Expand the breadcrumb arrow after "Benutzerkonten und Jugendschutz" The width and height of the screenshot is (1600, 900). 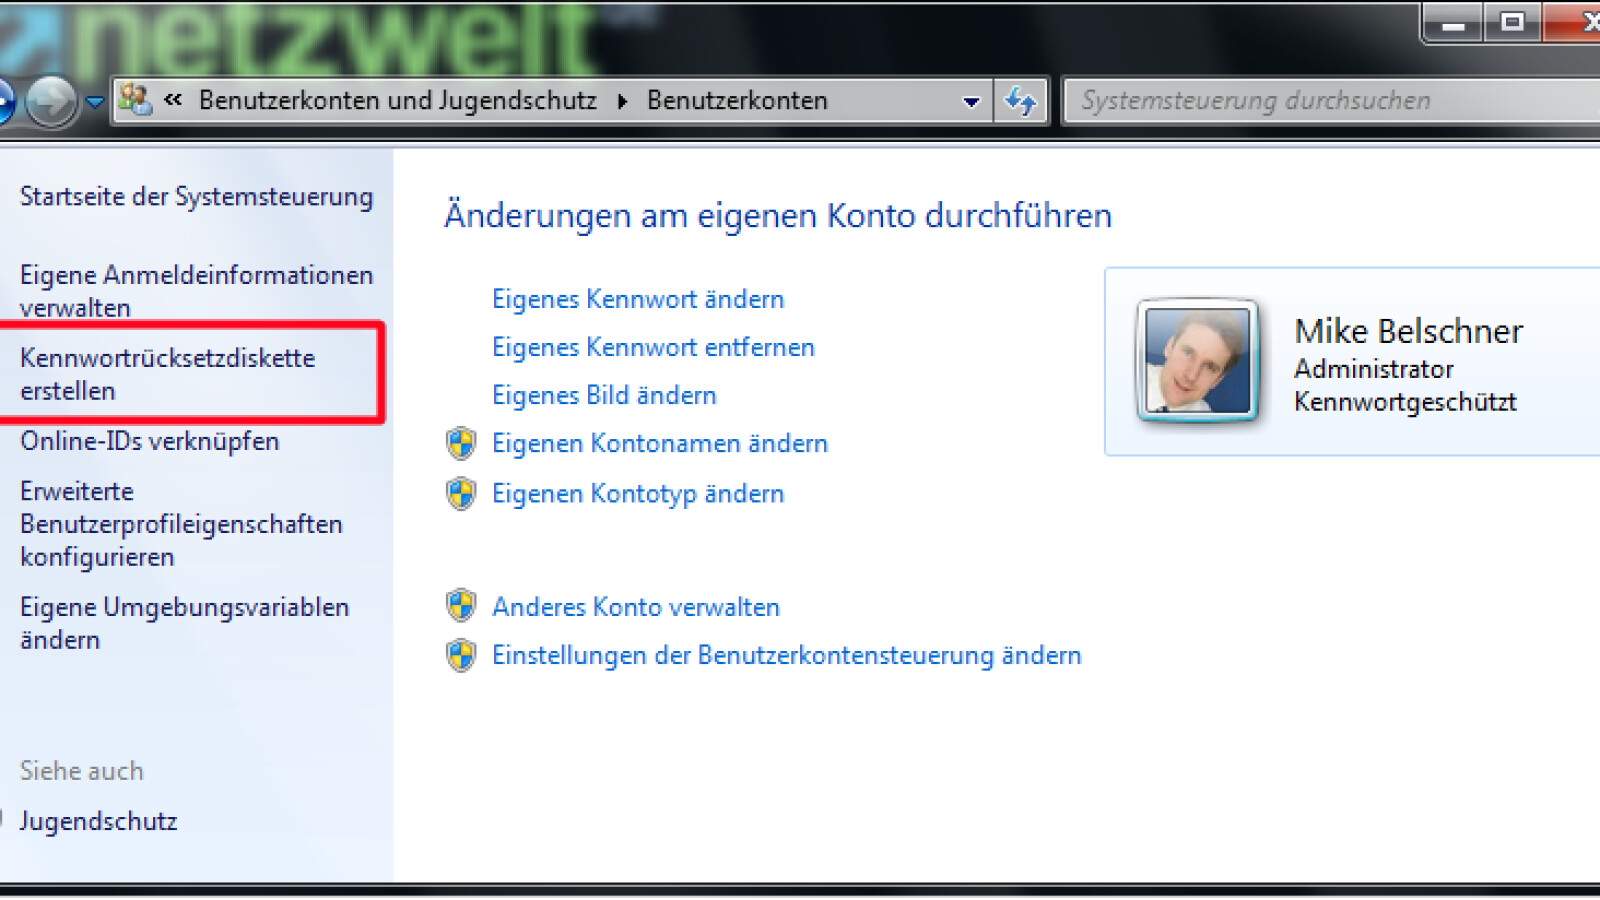coord(622,100)
